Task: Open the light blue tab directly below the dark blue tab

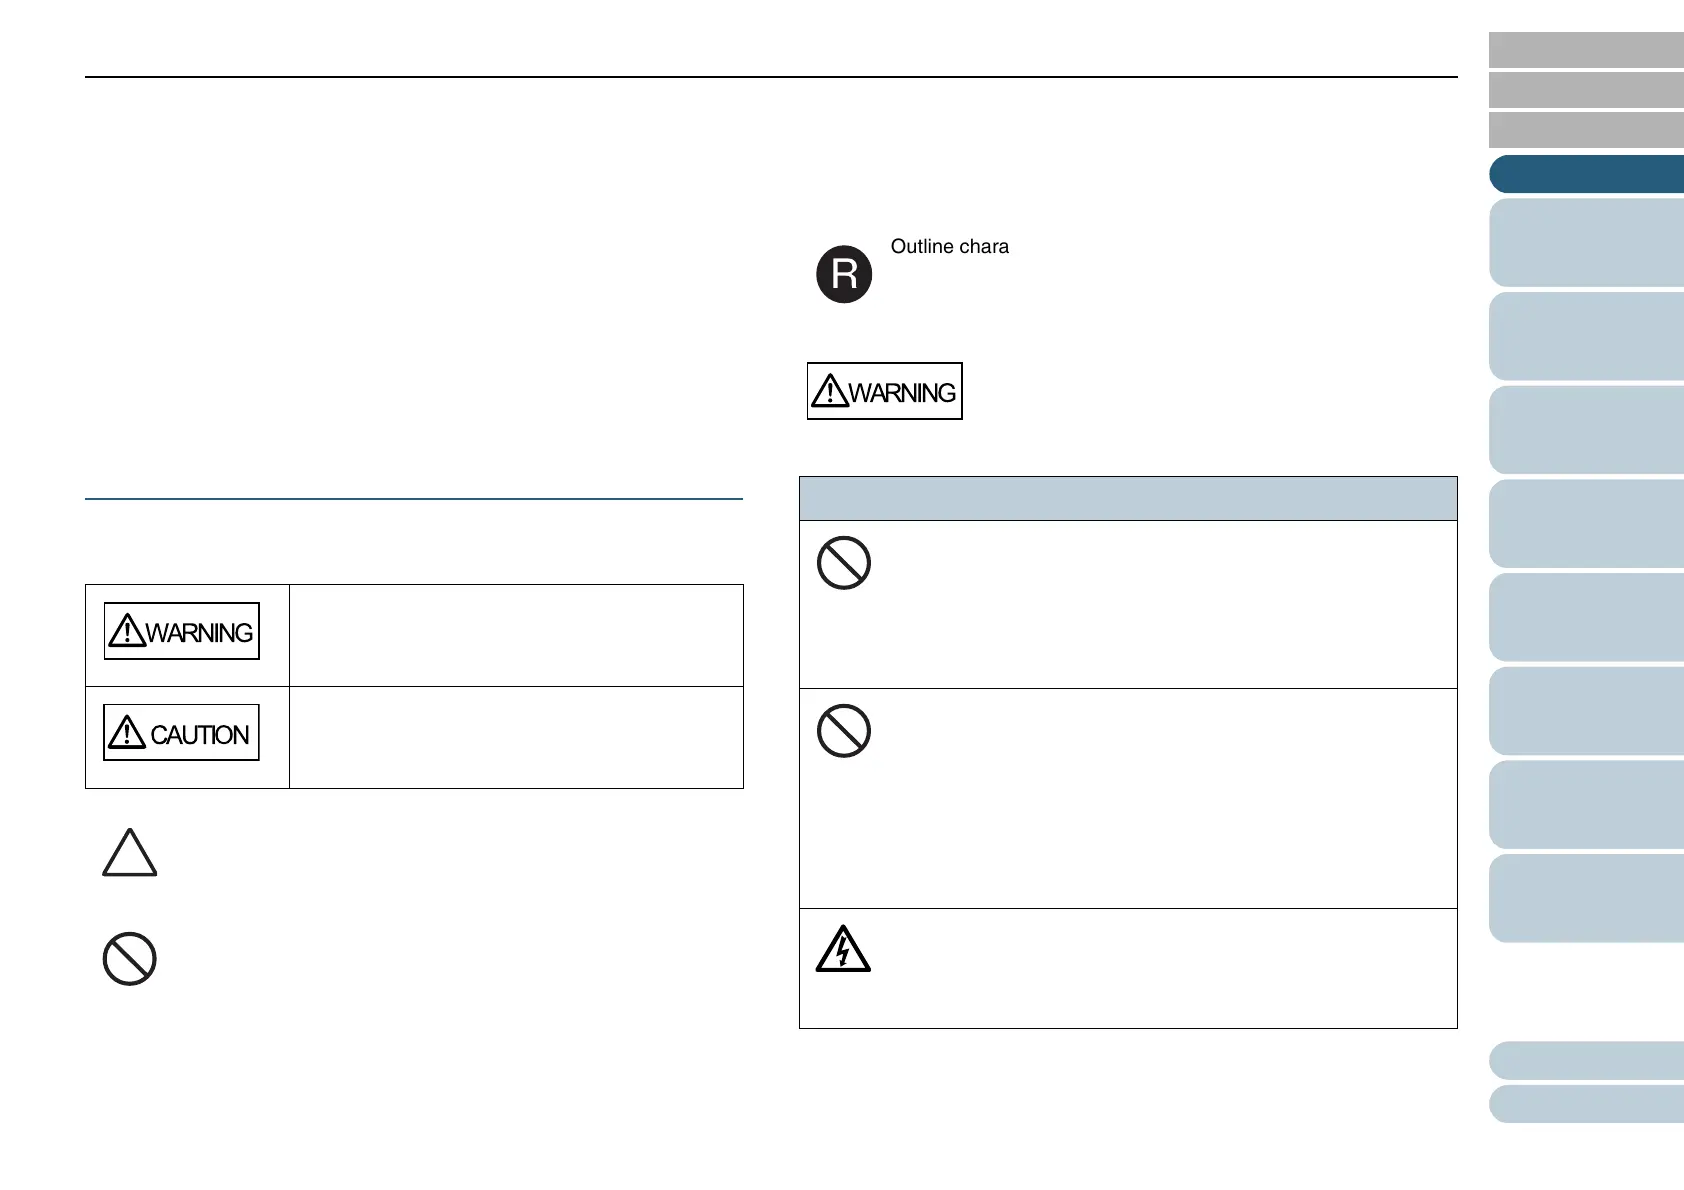Action: click(x=1586, y=243)
